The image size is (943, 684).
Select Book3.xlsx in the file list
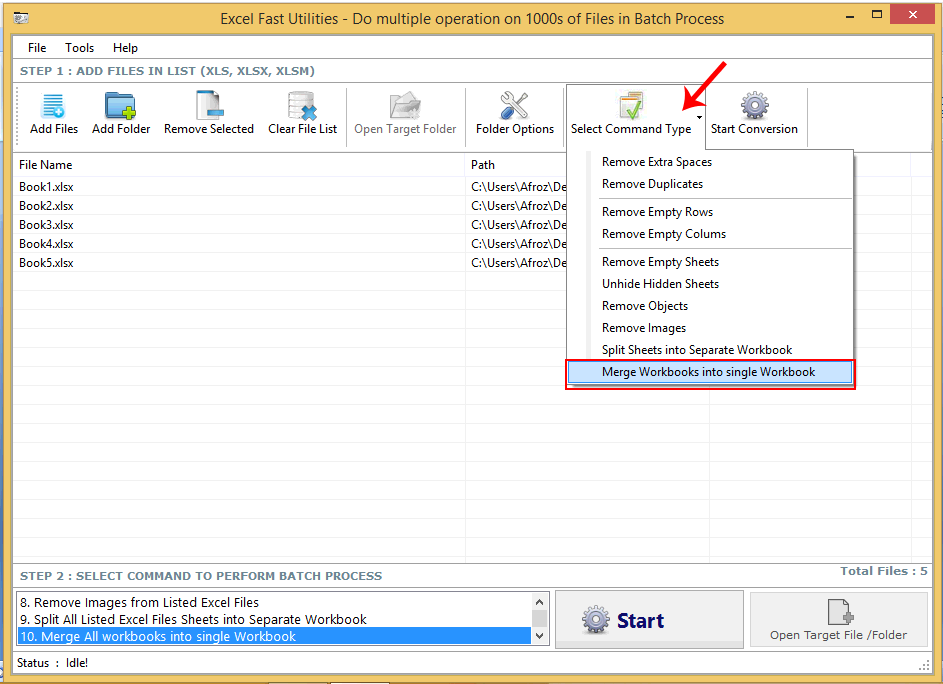pyautogui.click(x=46, y=224)
